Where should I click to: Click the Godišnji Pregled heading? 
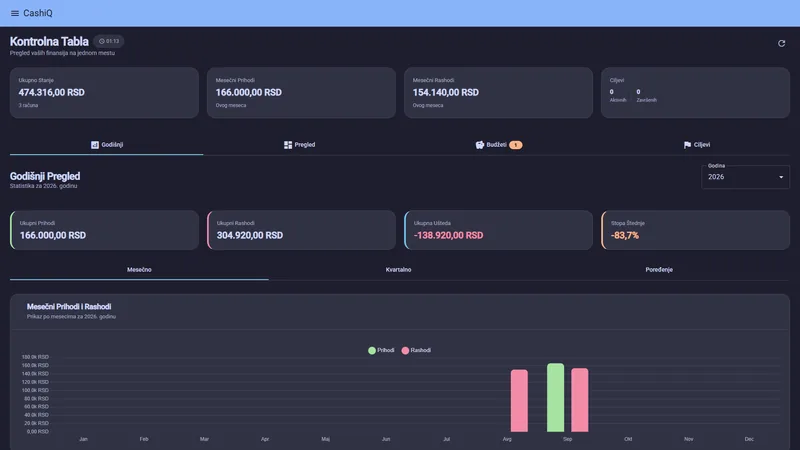tap(45, 176)
